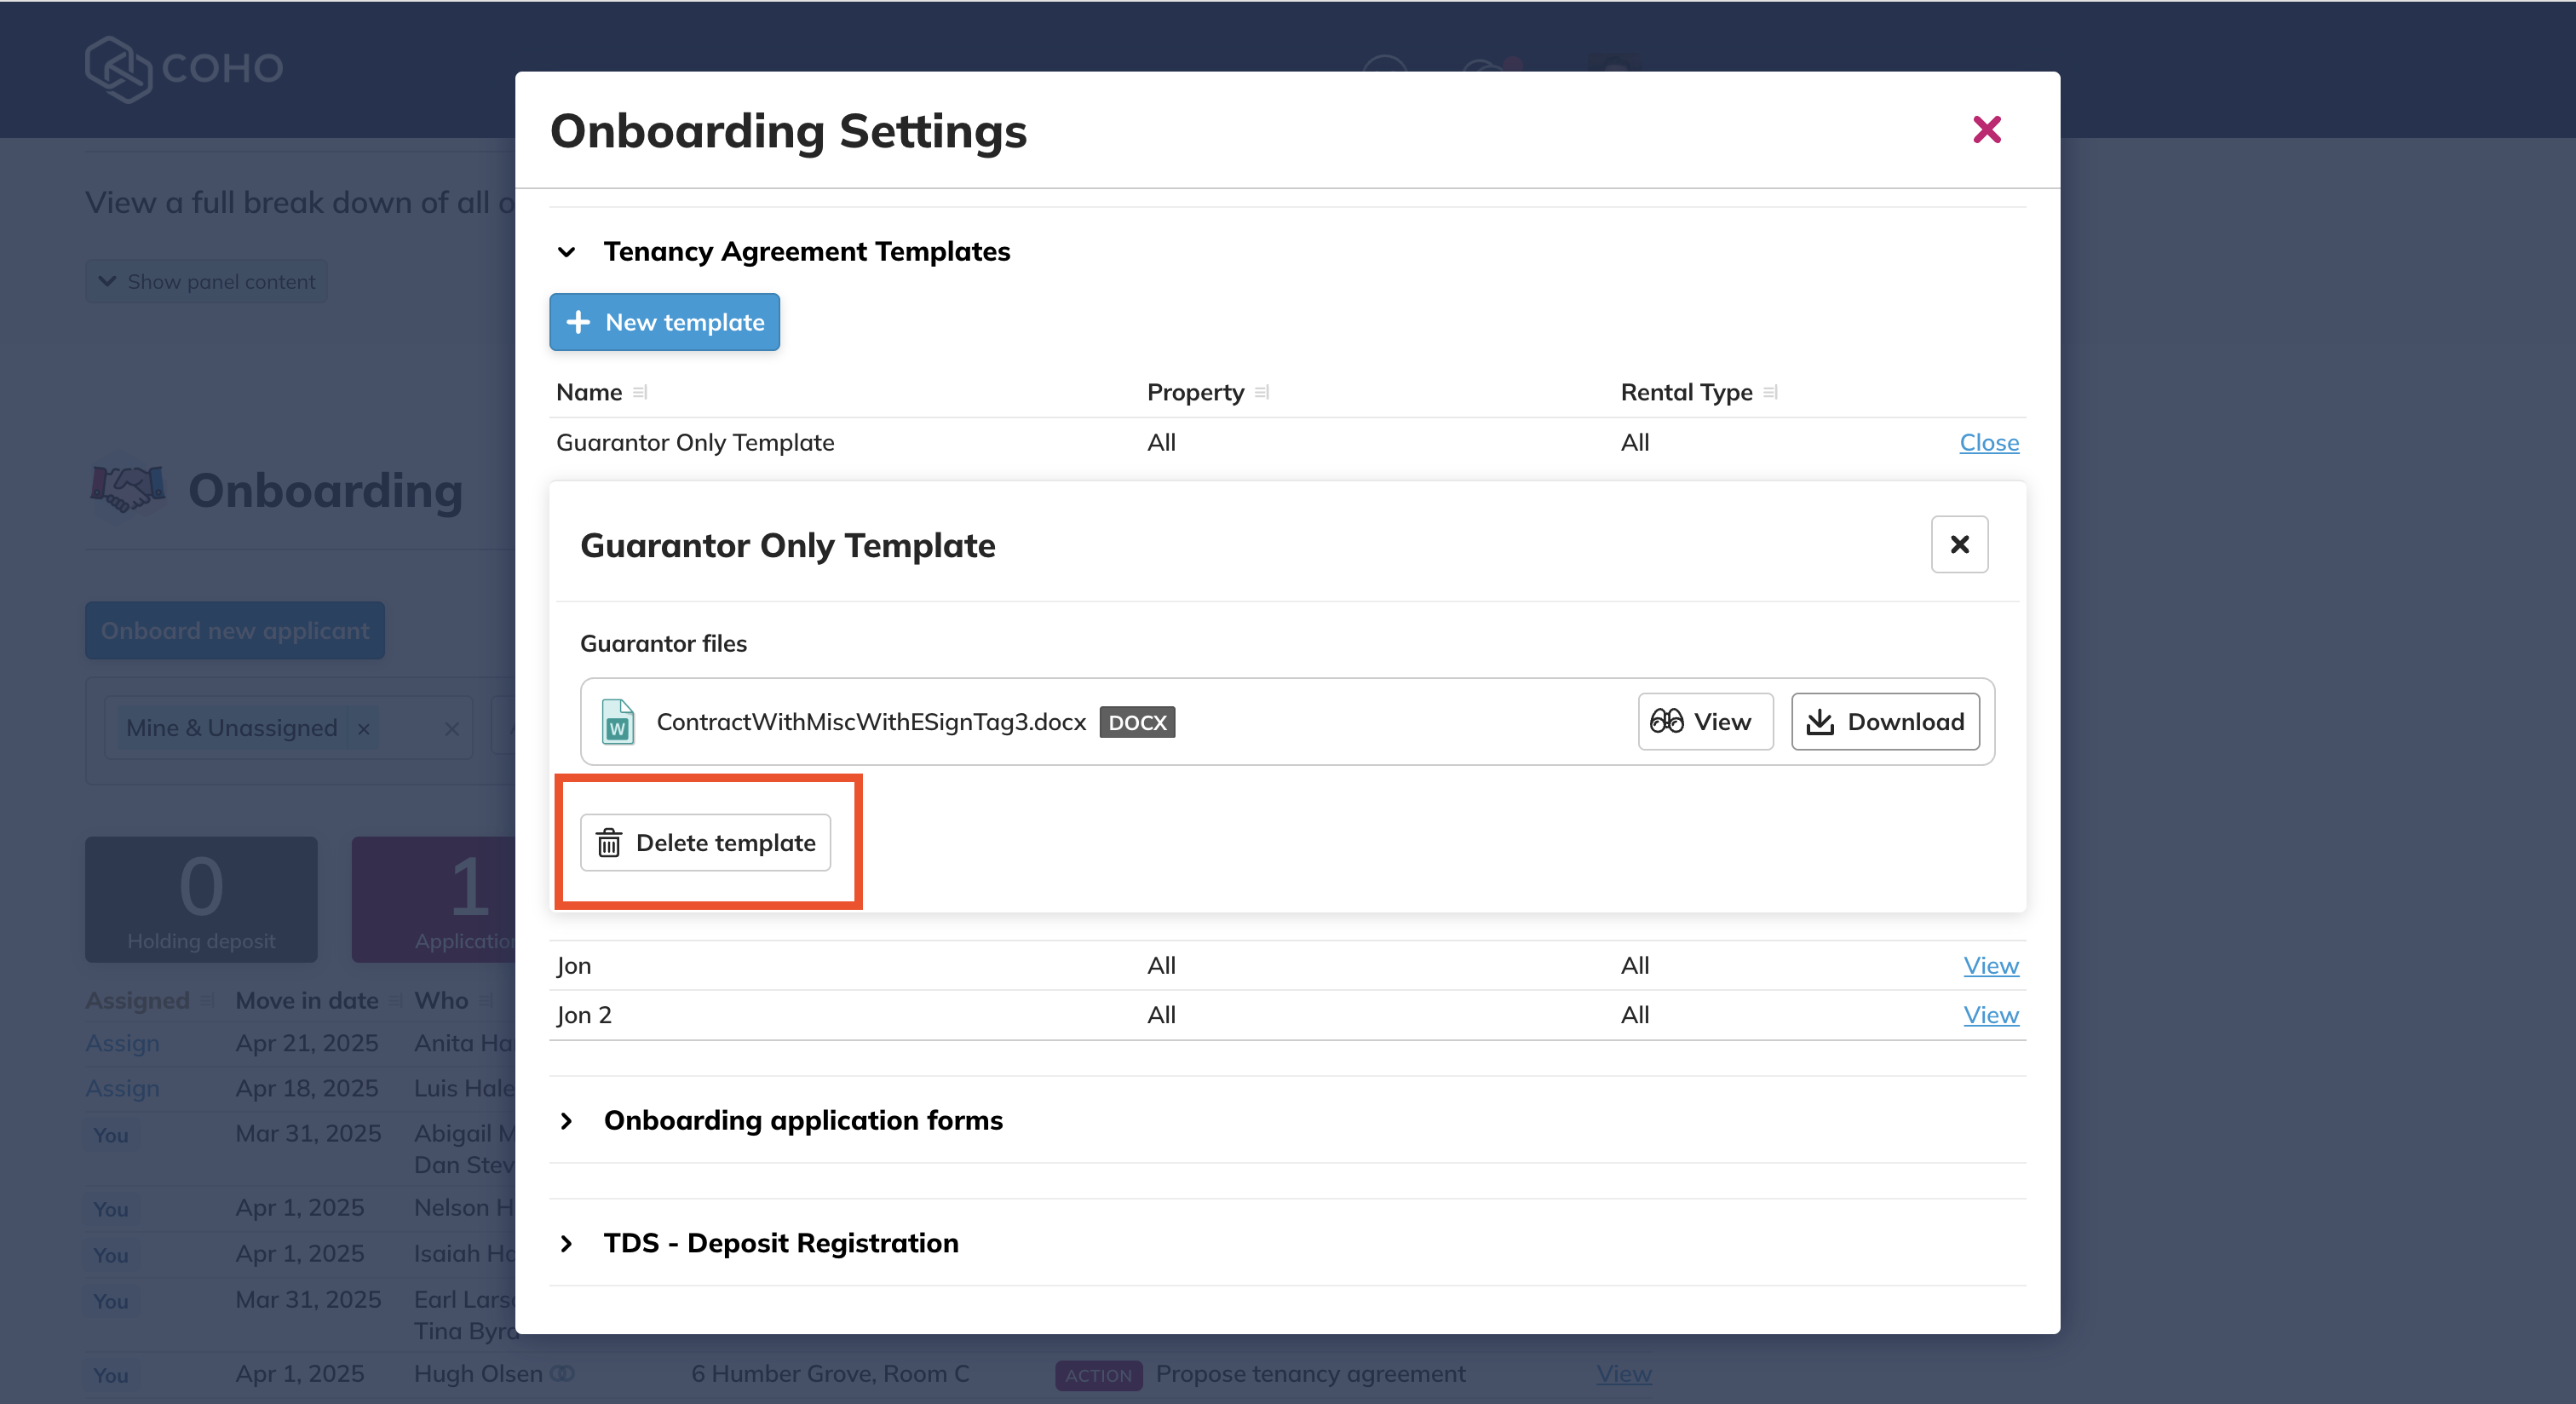
Task: Click the plus icon in New template
Action: coord(578,322)
